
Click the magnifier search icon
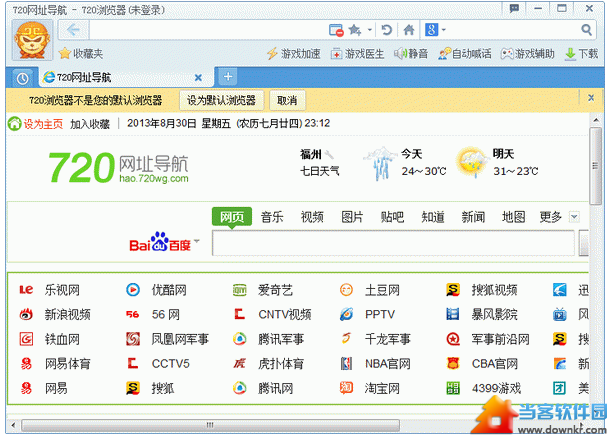point(586,29)
